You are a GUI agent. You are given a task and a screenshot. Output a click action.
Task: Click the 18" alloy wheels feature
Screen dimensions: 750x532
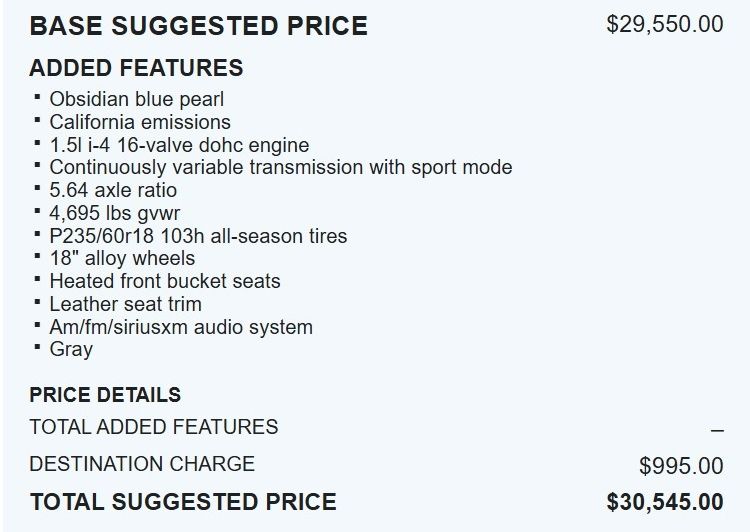(x=122, y=258)
